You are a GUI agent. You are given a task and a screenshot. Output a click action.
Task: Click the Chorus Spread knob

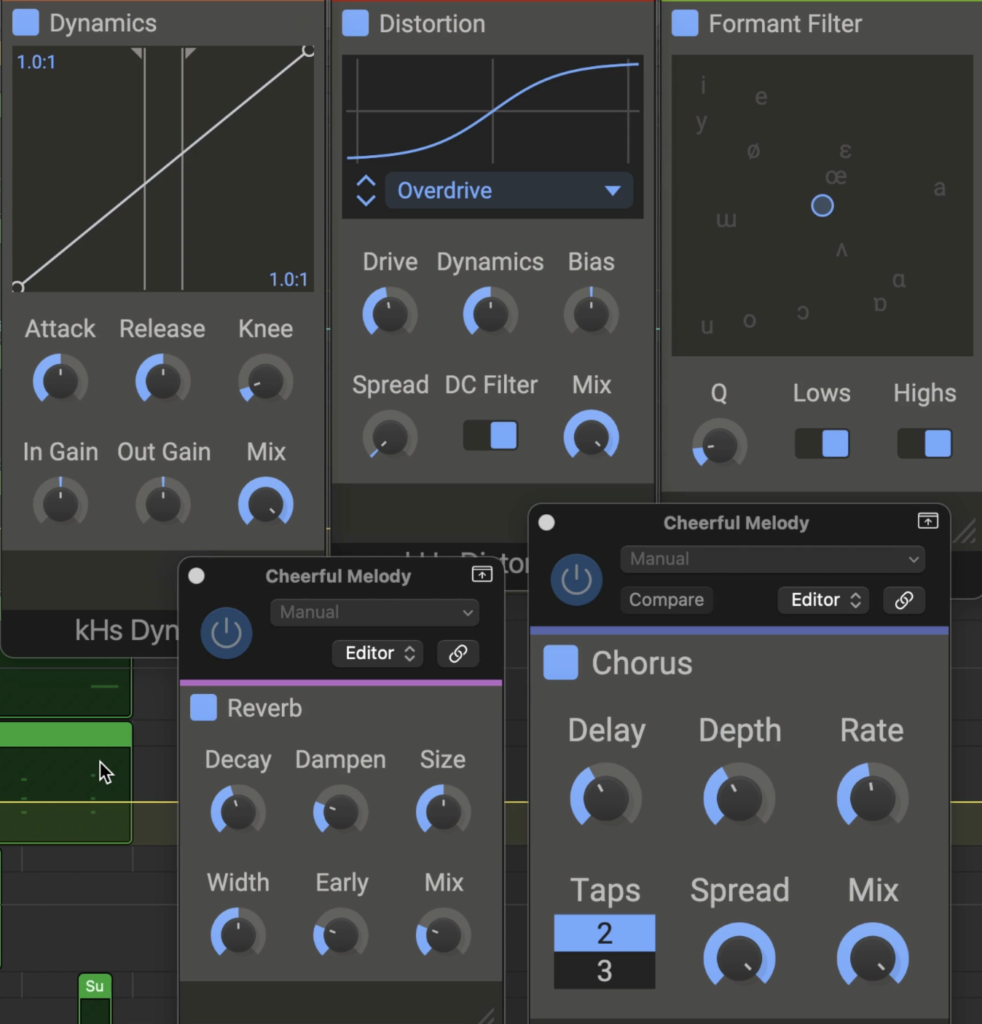[738, 957]
